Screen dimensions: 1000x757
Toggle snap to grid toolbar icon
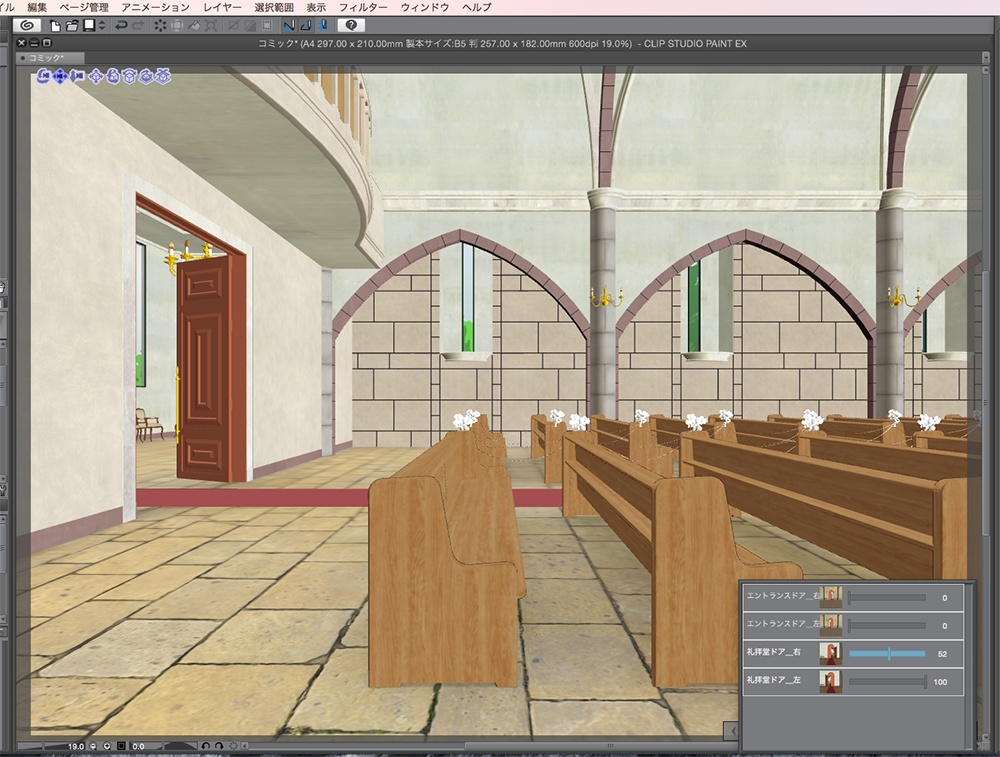pyautogui.click(x=322, y=25)
